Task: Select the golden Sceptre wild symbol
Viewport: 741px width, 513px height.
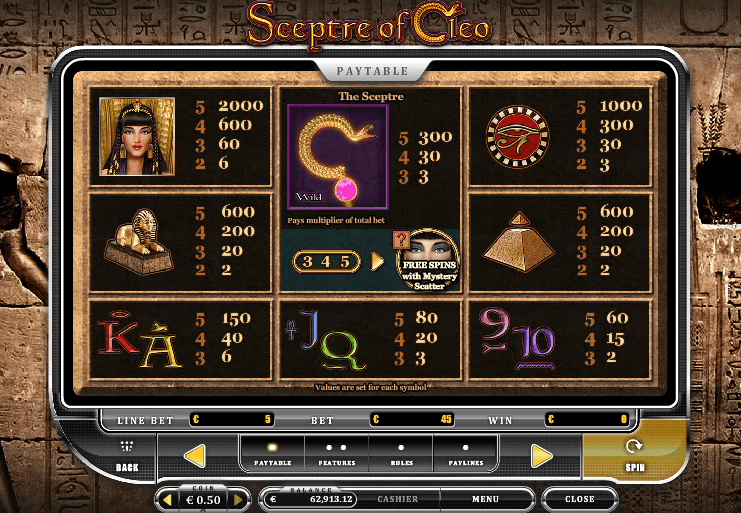Action: pyautogui.click(x=338, y=157)
